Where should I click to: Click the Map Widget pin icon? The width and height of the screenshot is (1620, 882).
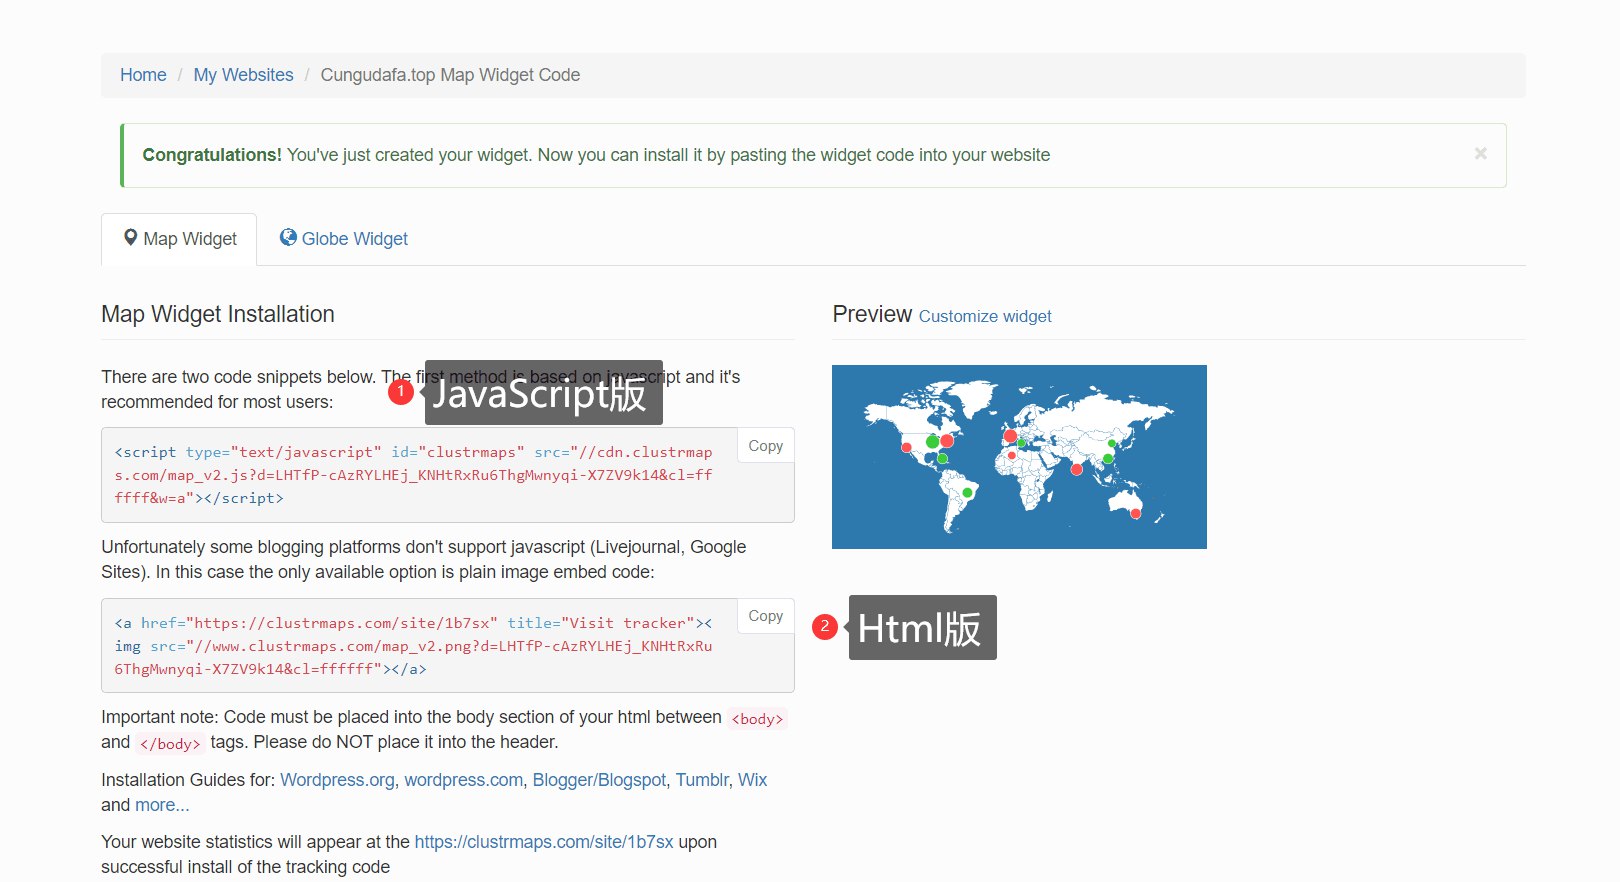coord(130,238)
